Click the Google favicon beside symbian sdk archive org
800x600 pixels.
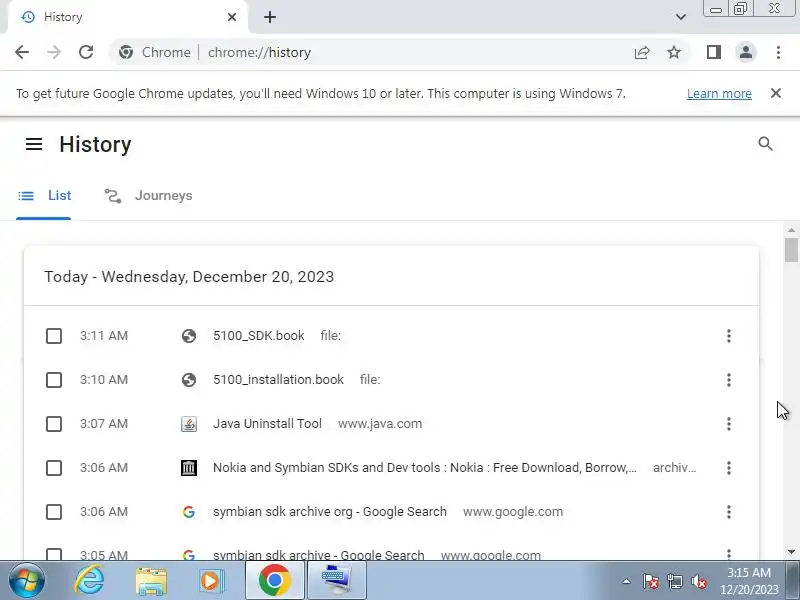(x=189, y=512)
